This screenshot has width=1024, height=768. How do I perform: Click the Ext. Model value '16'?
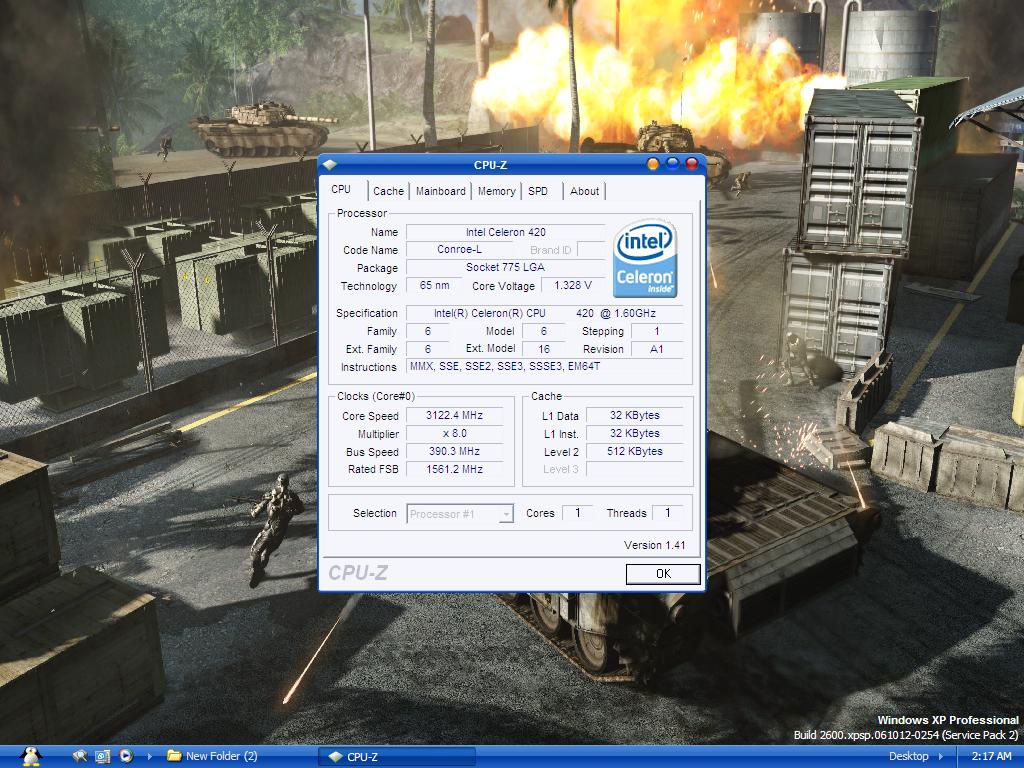pyautogui.click(x=544, y=349)
